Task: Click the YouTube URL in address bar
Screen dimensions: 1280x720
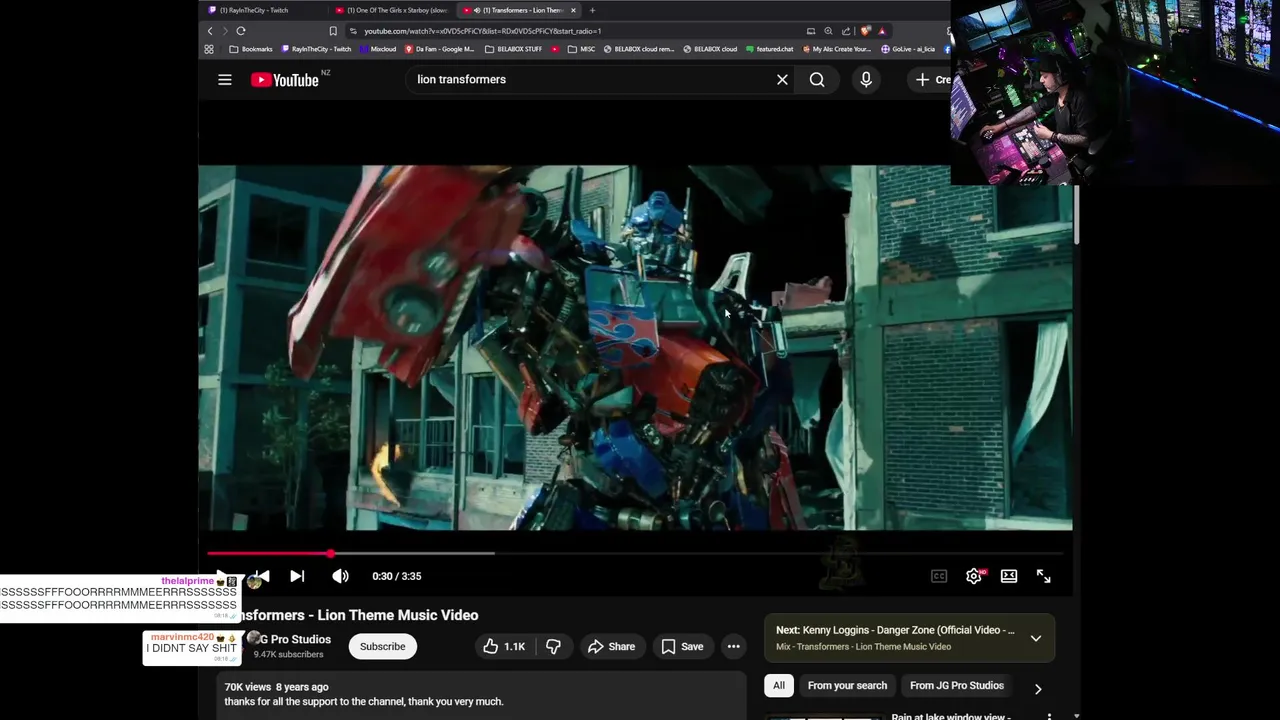Action: point(482,31)
